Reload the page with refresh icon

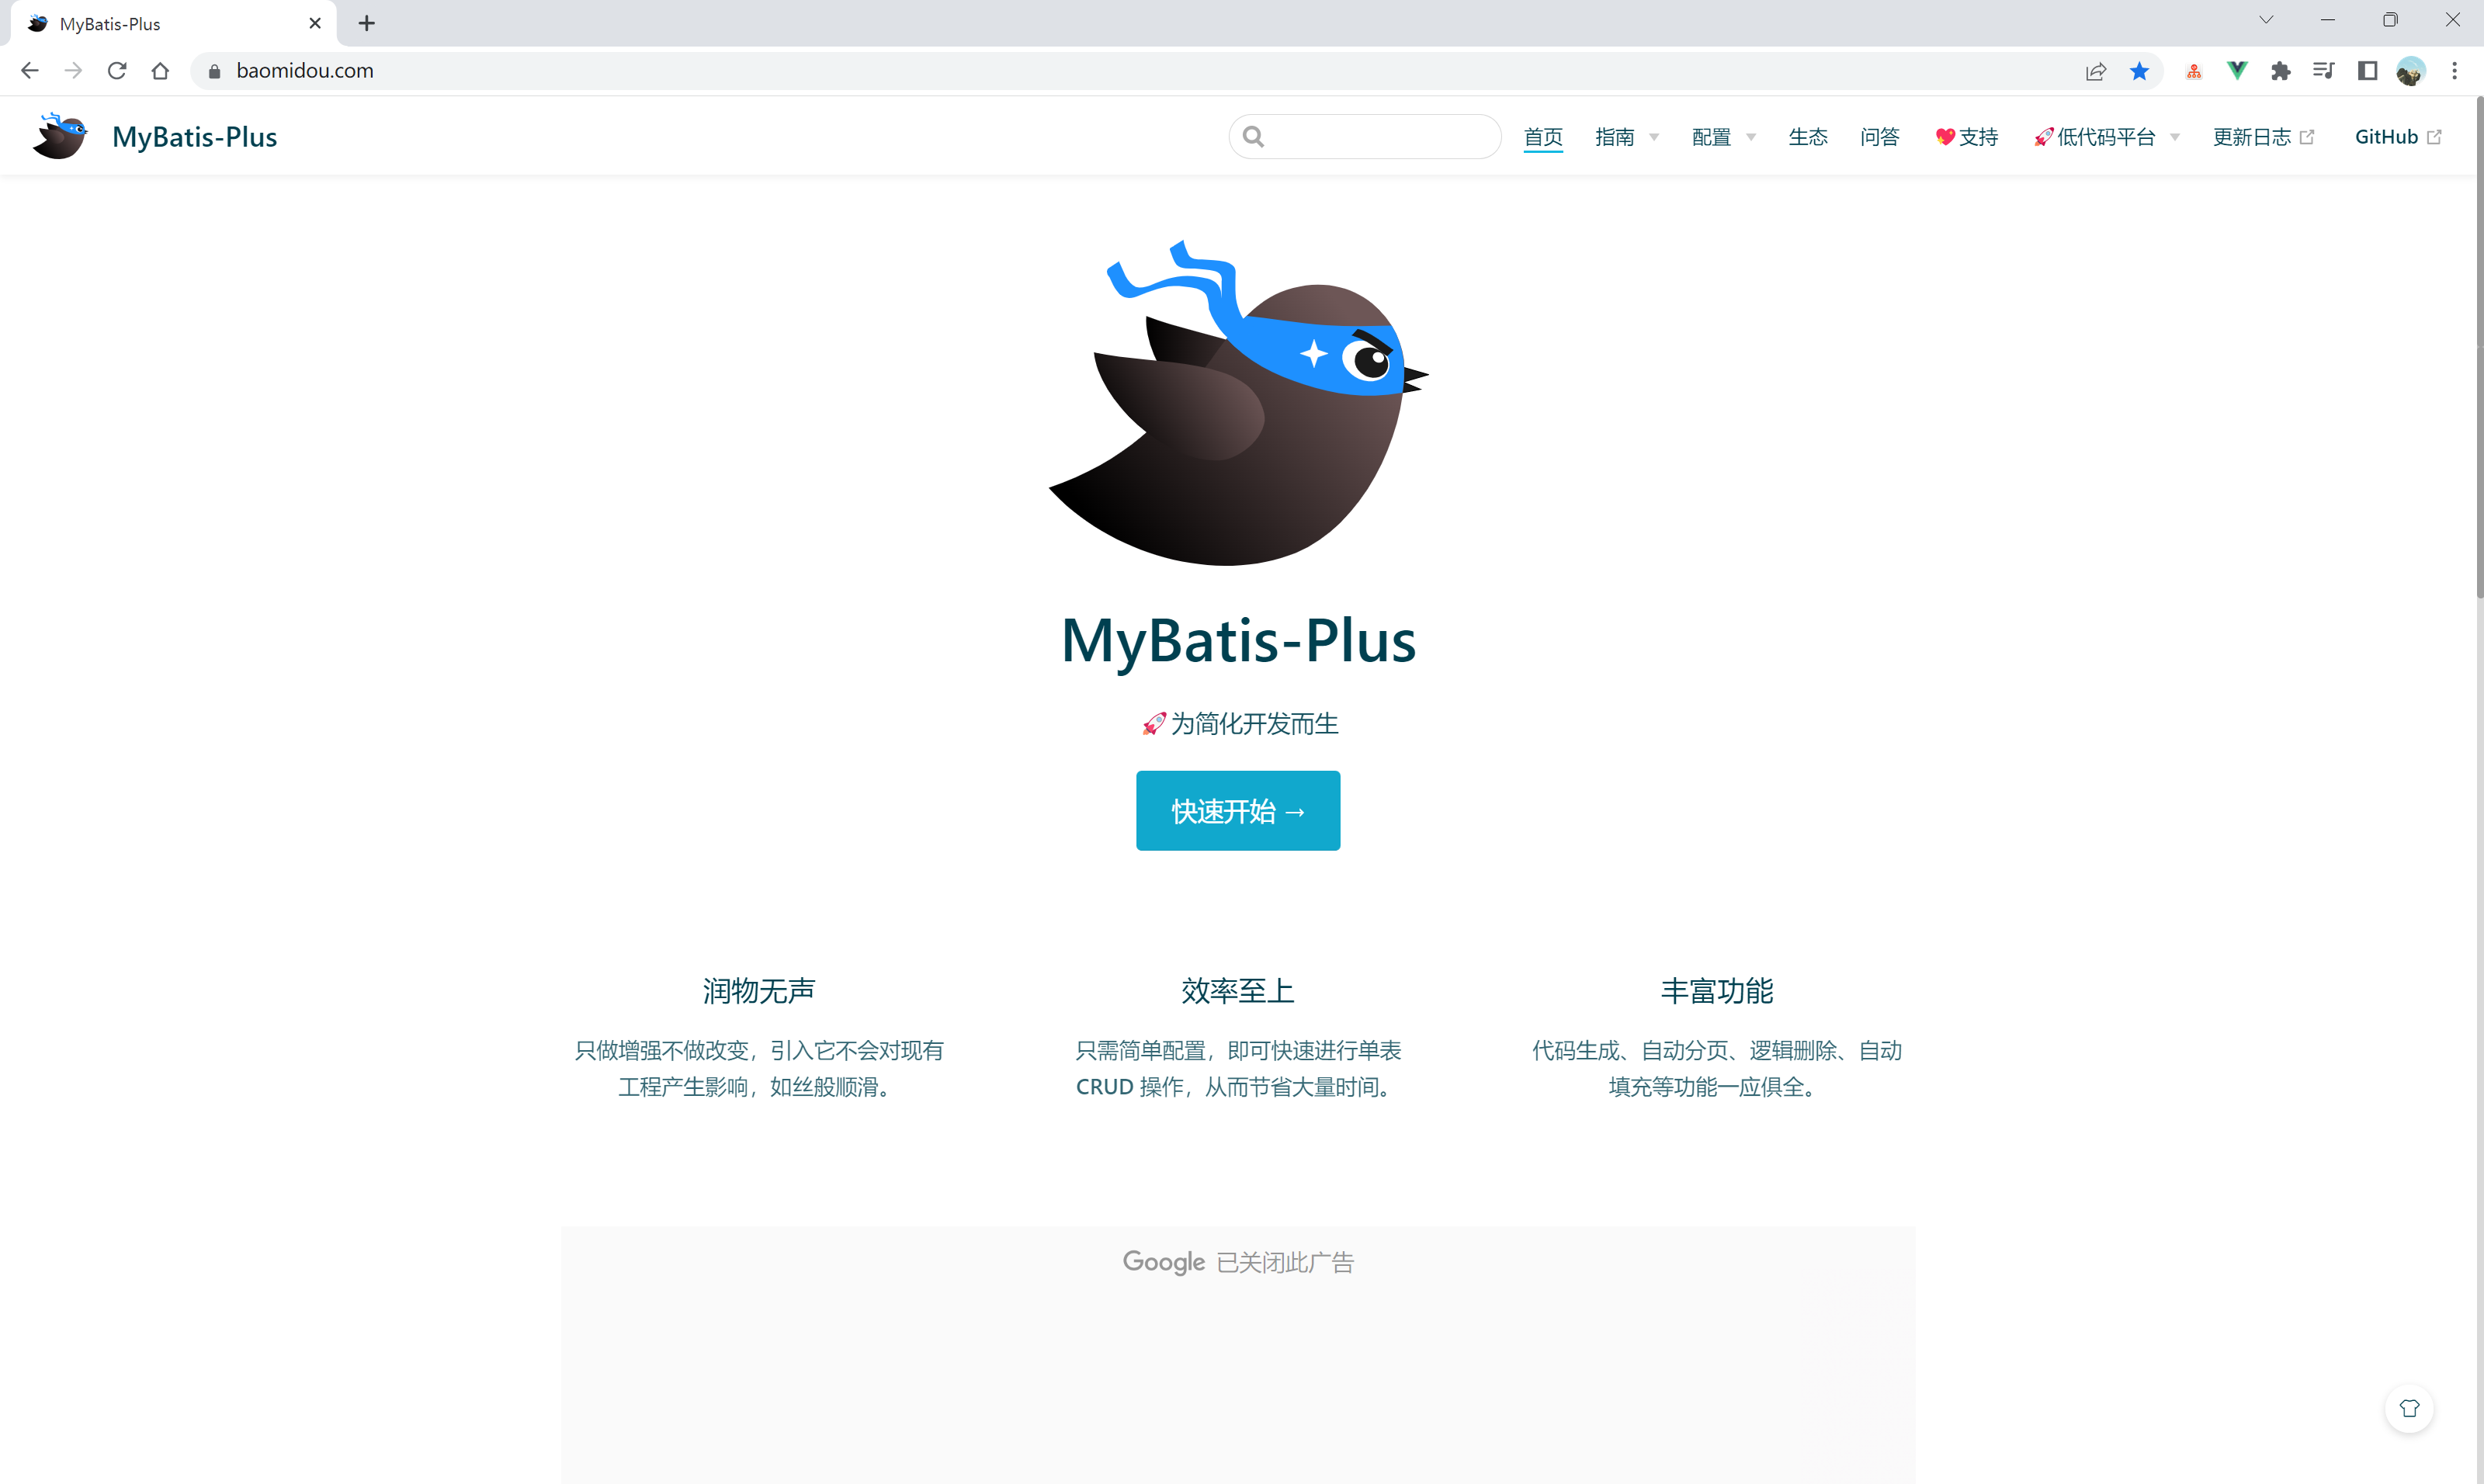117,71
